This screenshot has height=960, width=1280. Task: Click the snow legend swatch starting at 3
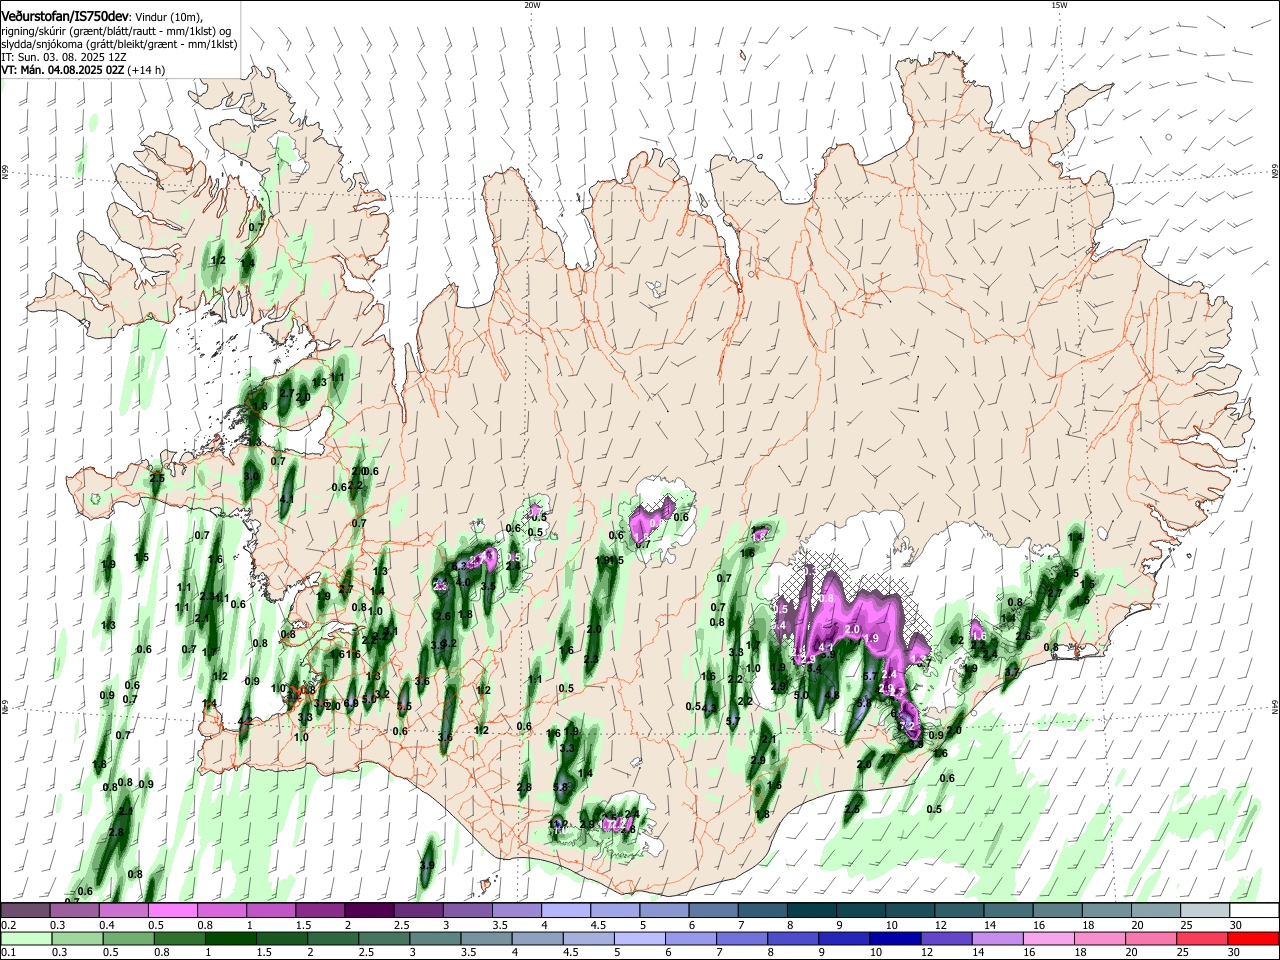[x=468, y=910]
